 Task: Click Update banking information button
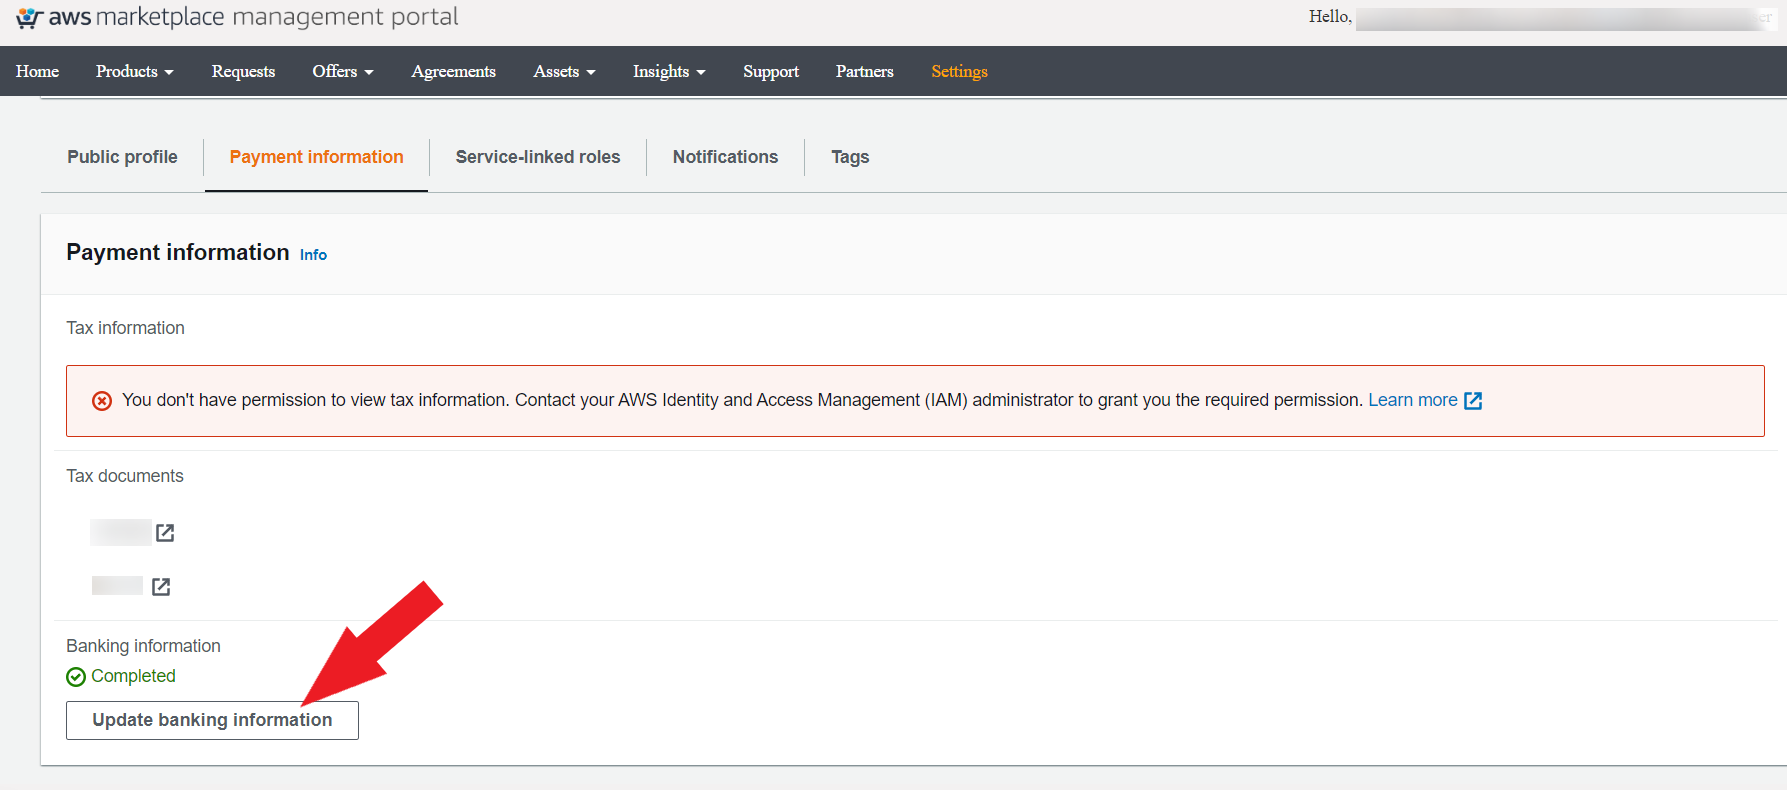212,720
